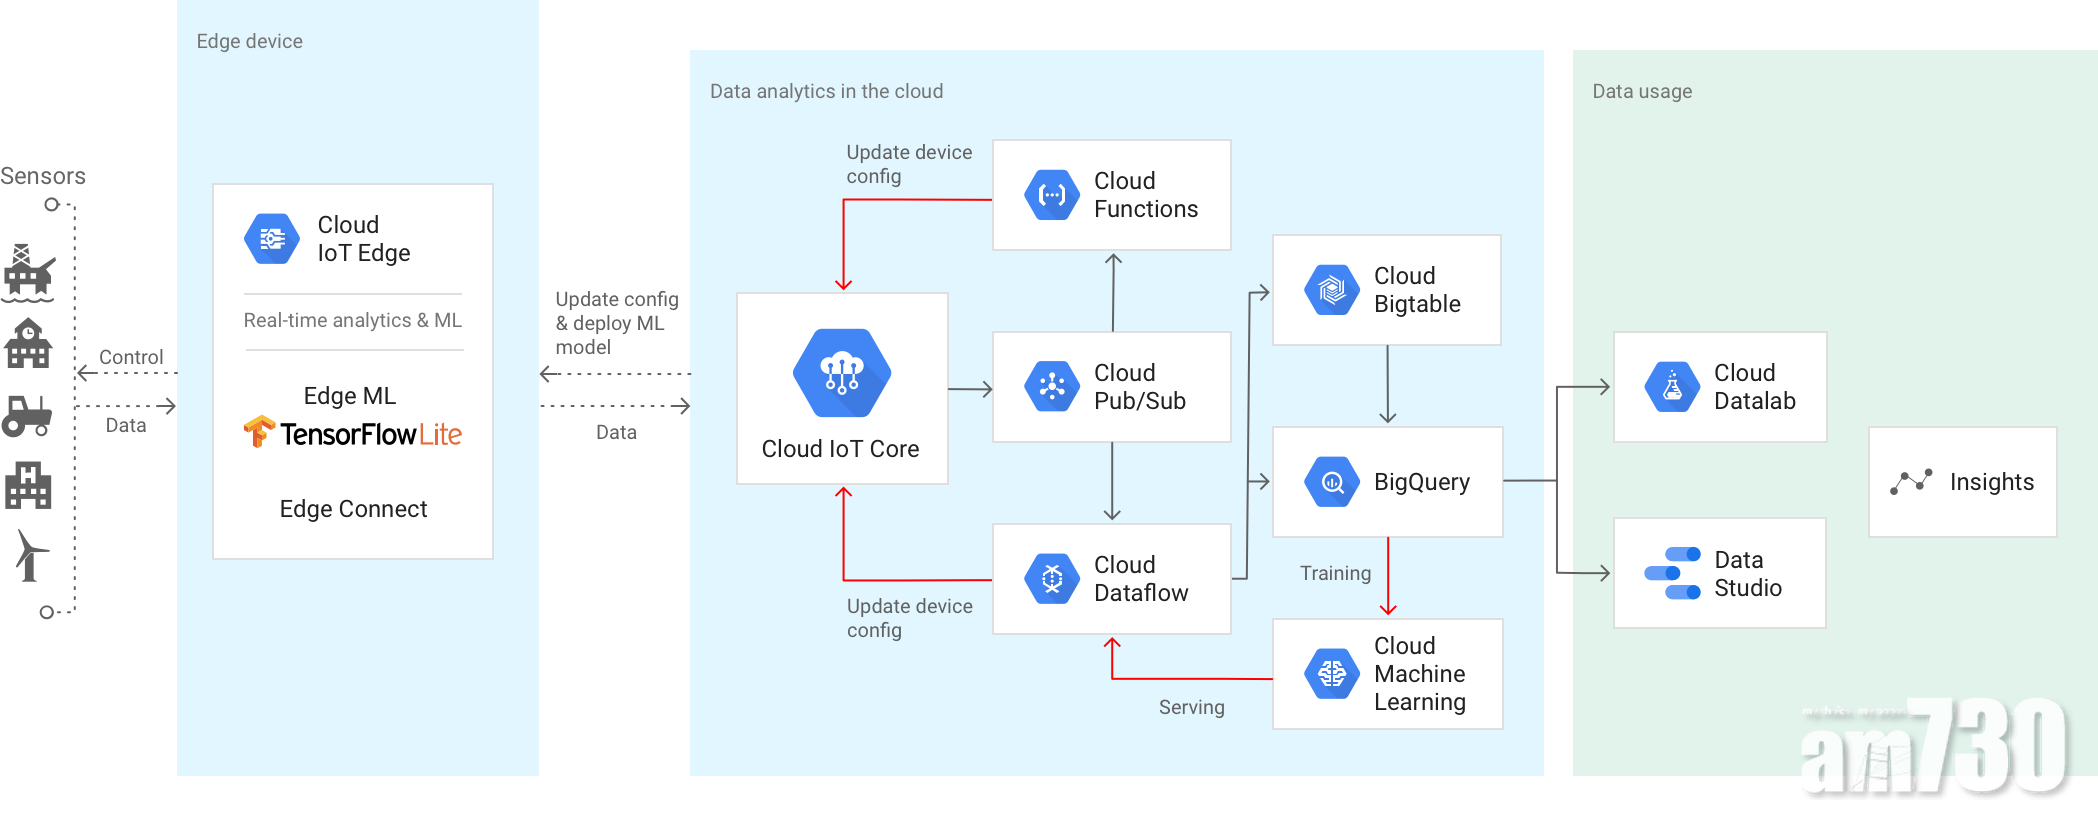The height and width of the screenshot is (818, 2098).
Task: Select the Cloud Machine Learning brain icon
Action: pyautogui.click(x=1332, y=674)
